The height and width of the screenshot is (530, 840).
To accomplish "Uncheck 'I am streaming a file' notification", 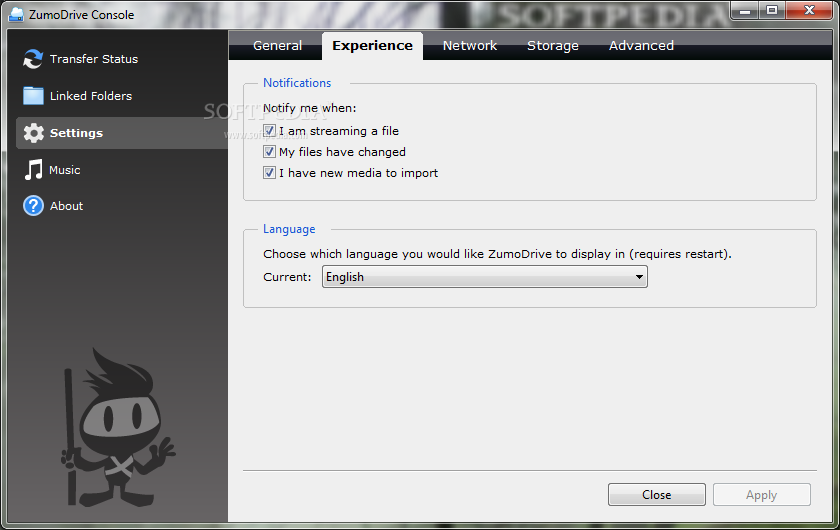I will (x=269, y=131).
